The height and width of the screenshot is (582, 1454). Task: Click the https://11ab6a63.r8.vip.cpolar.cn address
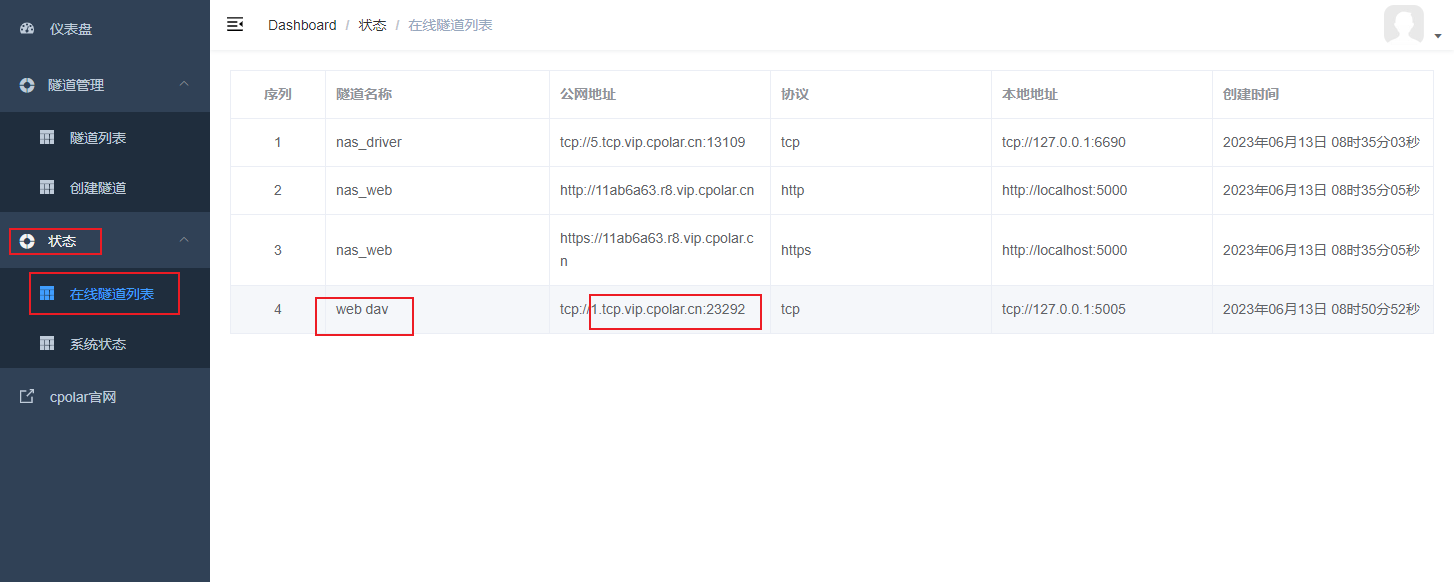[657, 250]
